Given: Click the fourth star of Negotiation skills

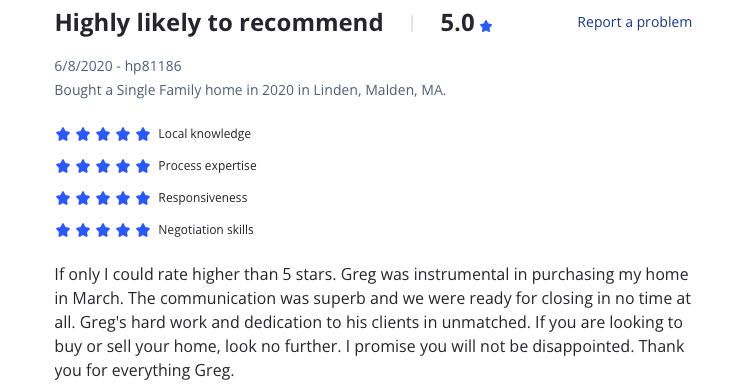Looking at the screenshot, I should click(123, 230).
